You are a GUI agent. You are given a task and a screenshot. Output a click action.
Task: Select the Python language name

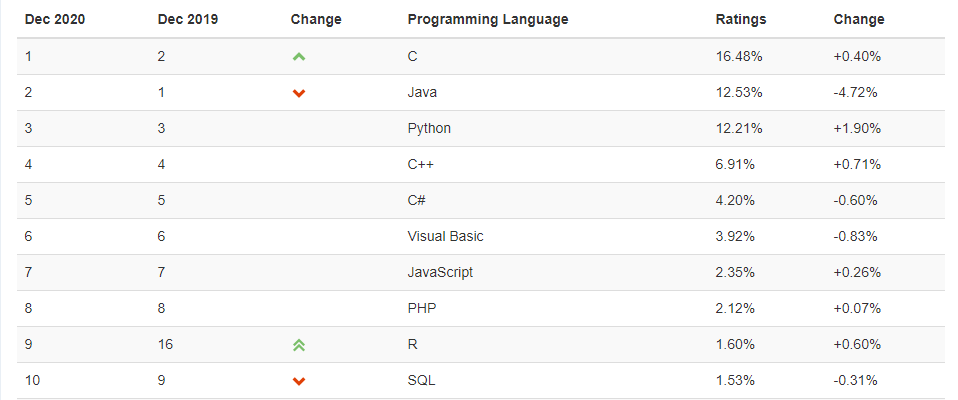[x=429, y=128]
